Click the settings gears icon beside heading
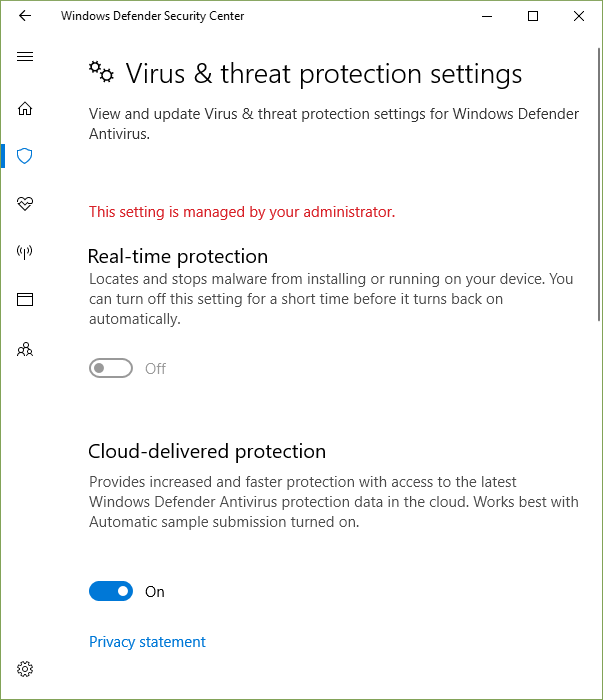The image size is (603, 700). (x=101, y=72)
